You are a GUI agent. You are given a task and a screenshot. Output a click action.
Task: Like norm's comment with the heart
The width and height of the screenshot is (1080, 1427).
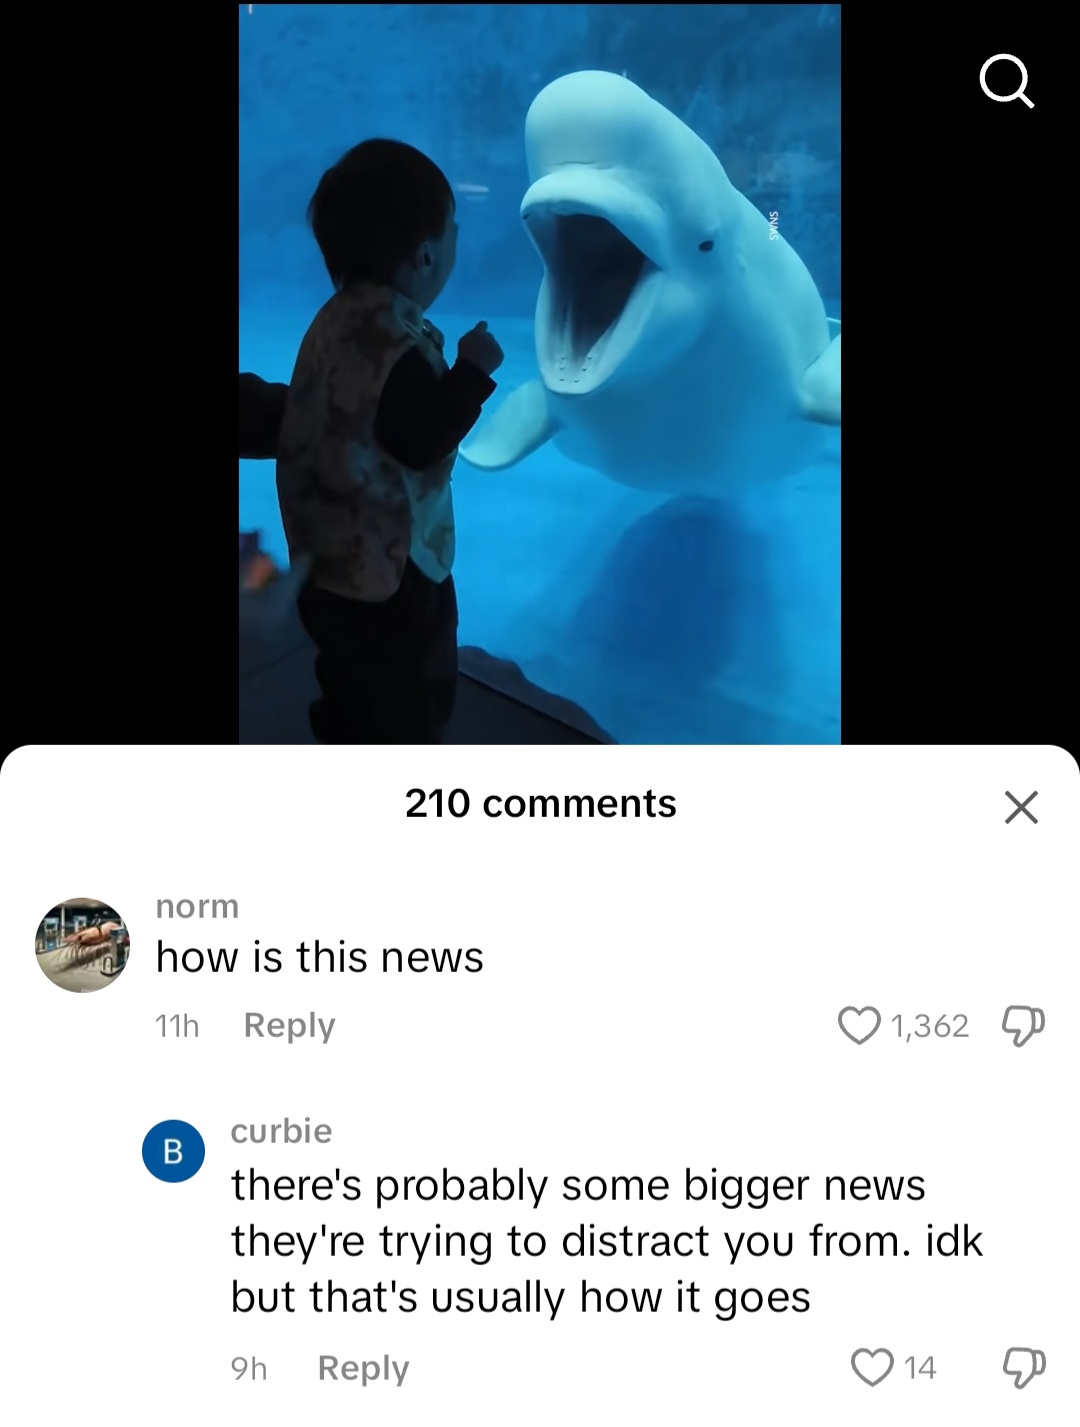point(858,1025)
